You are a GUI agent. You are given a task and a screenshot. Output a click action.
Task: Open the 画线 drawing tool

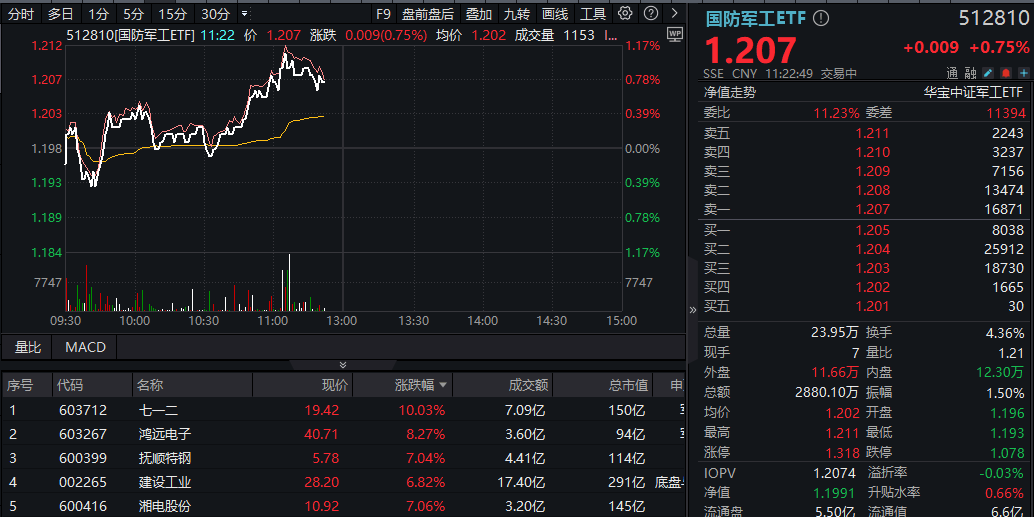pyautogui.click(x=555, y=14)
